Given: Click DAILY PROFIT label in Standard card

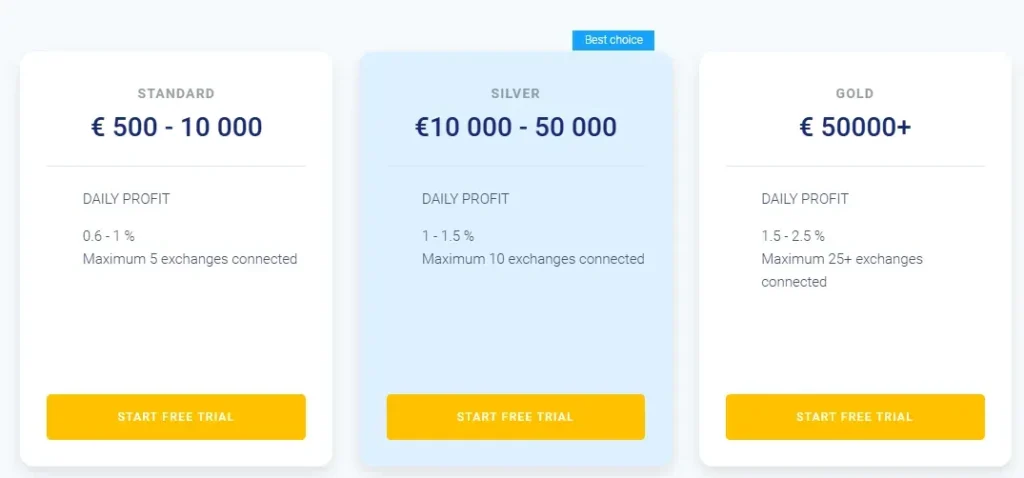Looking at the screenshot, I should (126, 199).
